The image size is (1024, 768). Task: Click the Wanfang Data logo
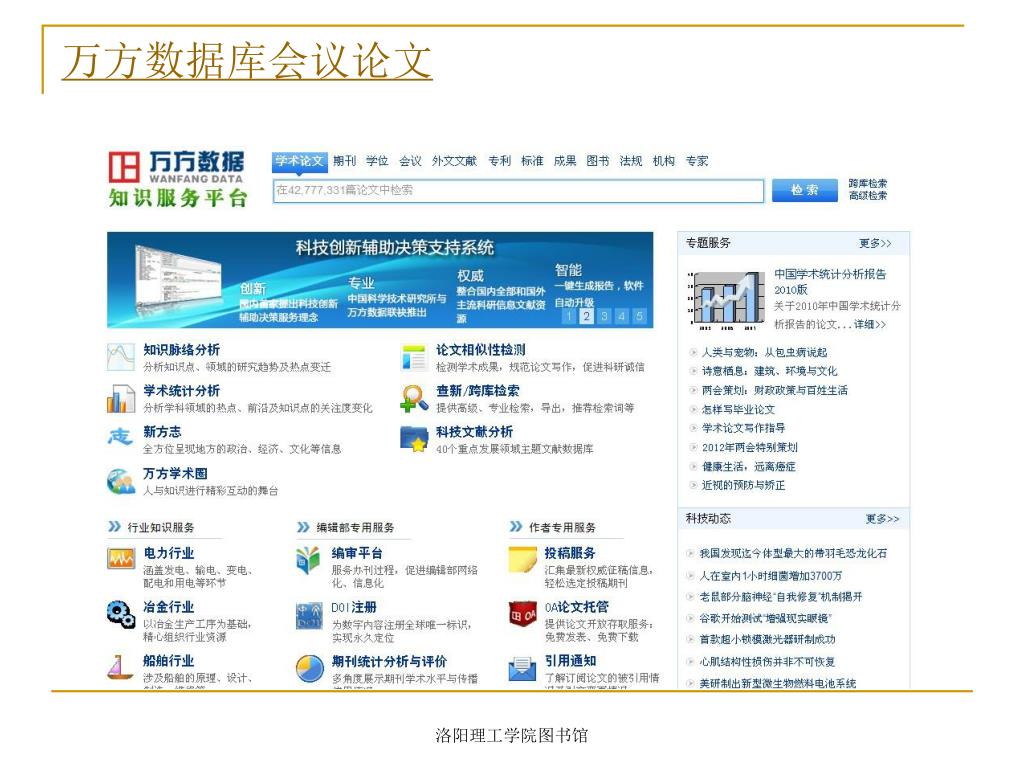tap(177, 180)
